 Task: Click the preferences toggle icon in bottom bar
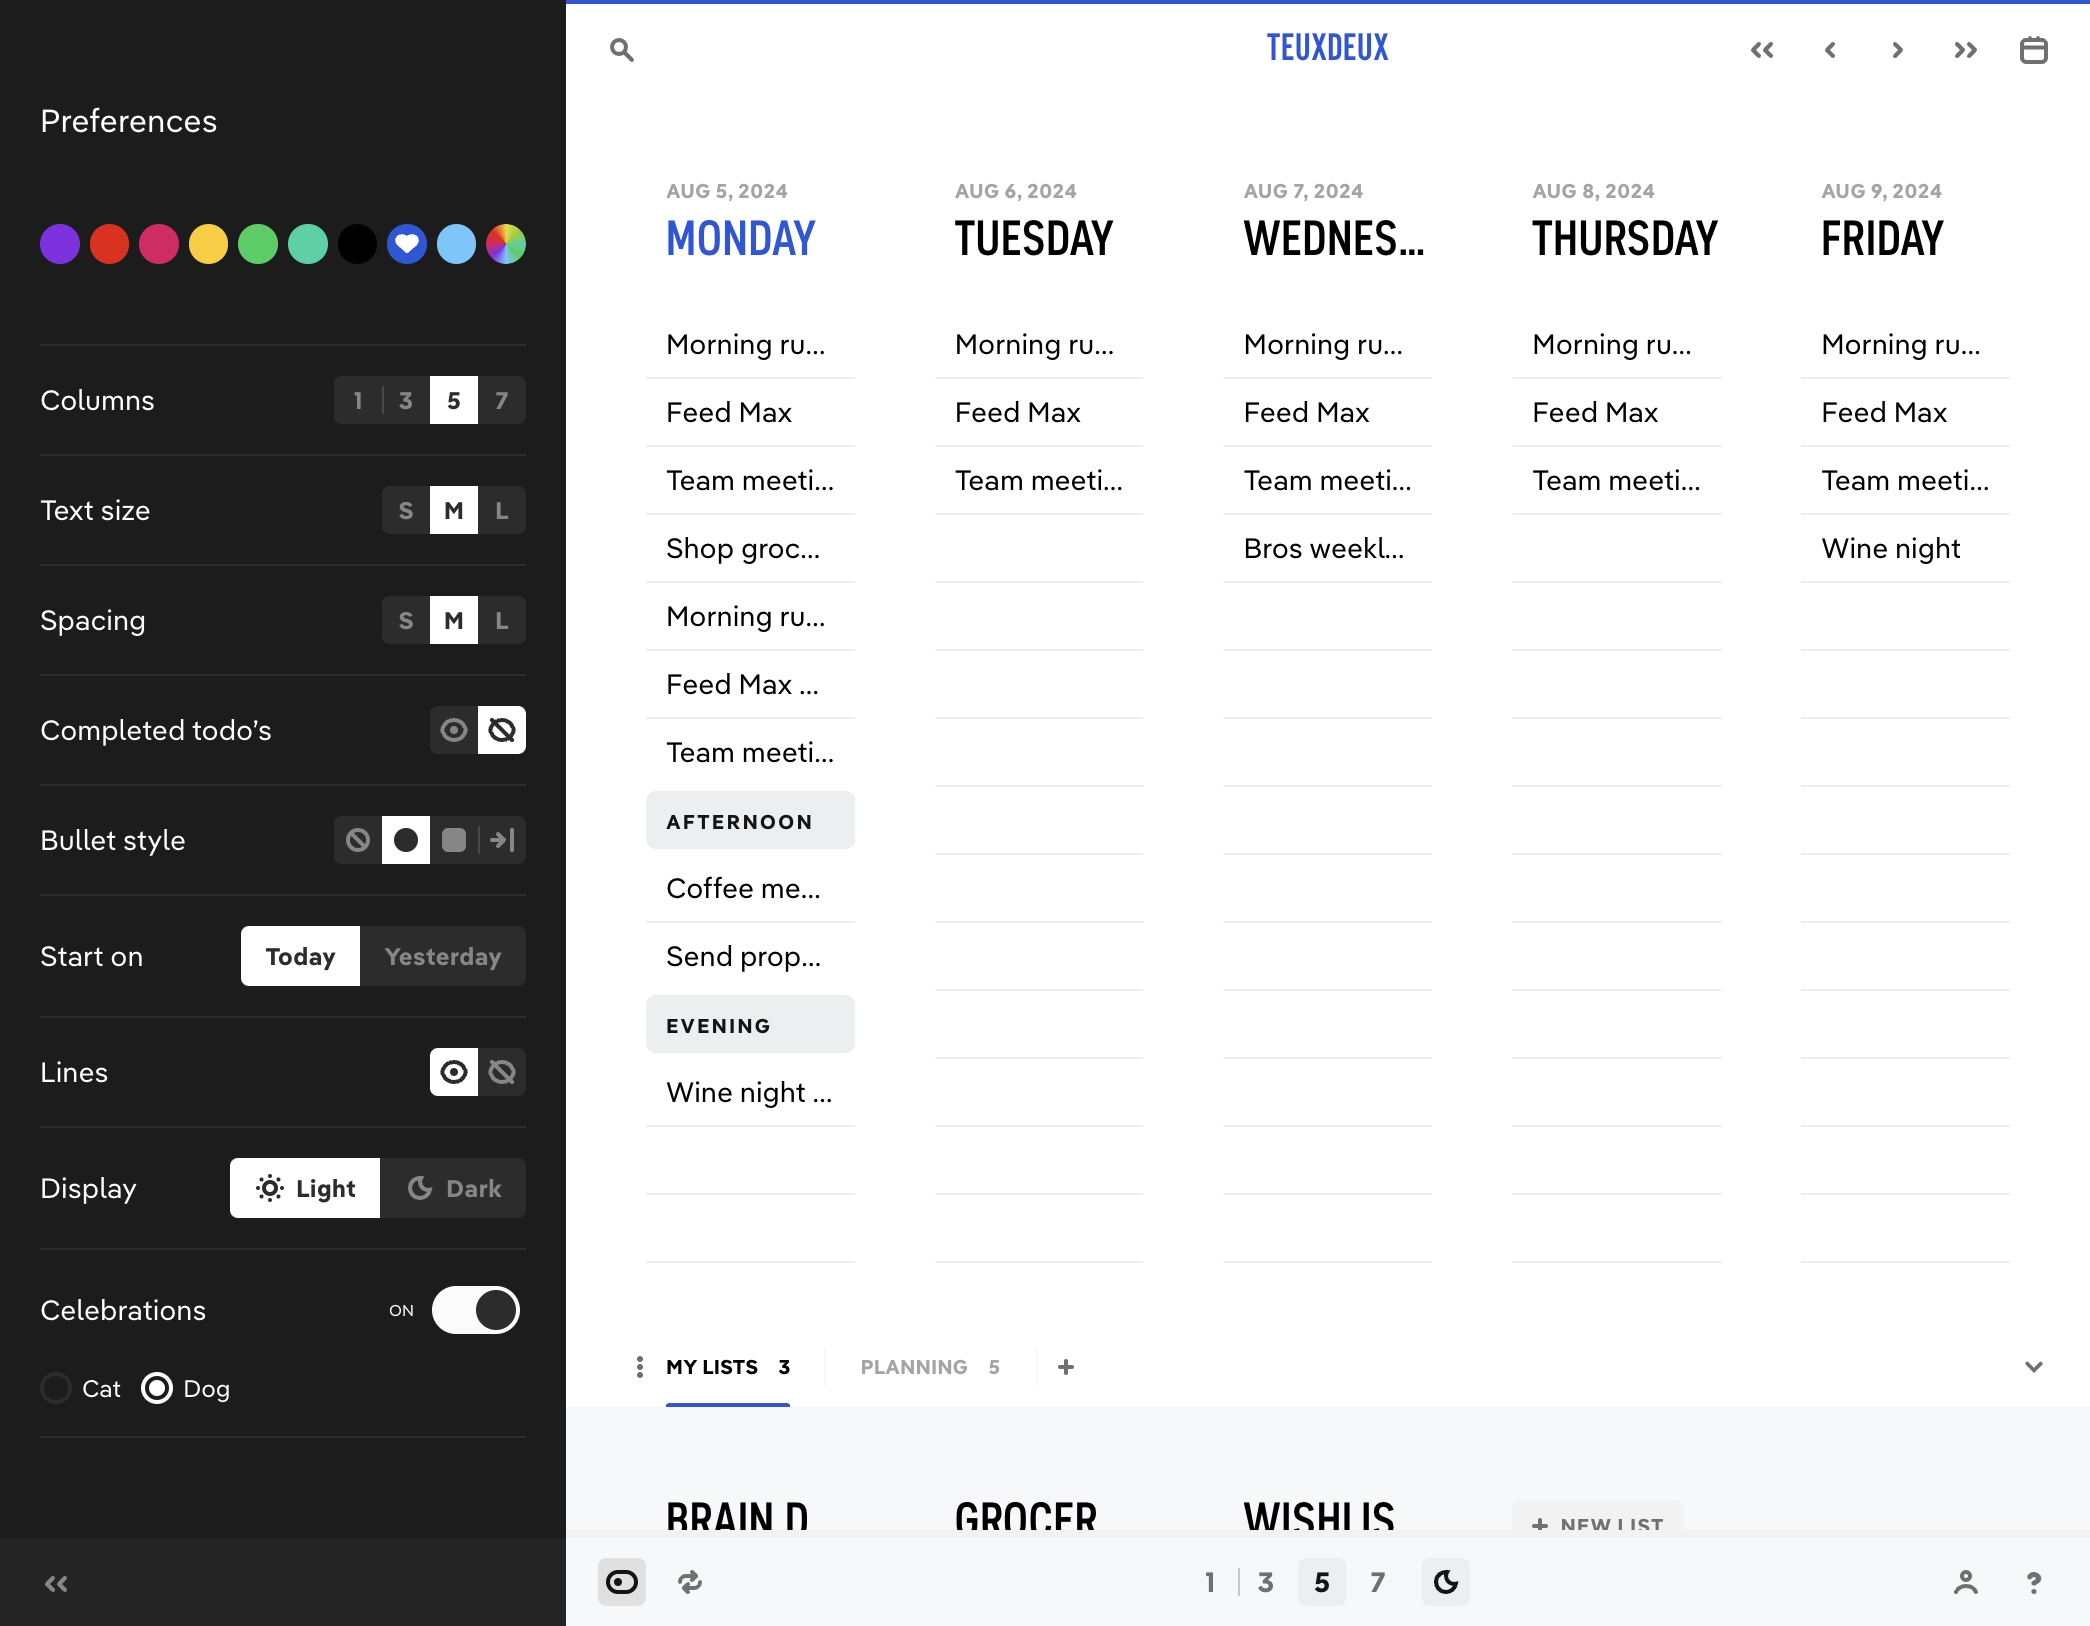coord(622,1582)
